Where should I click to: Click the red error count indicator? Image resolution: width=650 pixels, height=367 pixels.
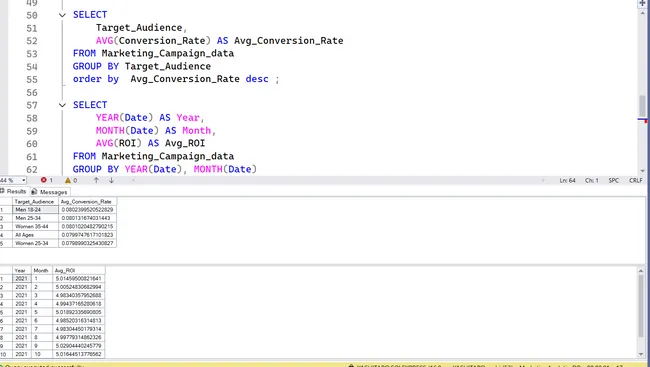(46, 180)
